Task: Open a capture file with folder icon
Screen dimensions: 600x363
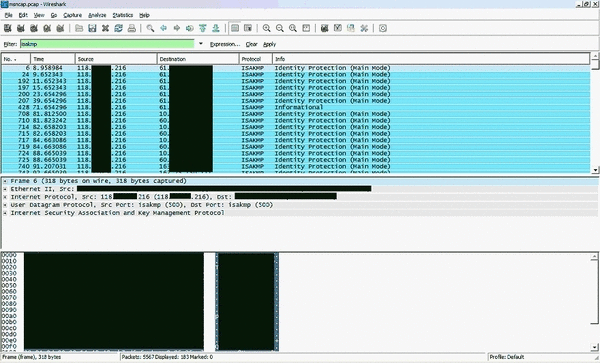Action: [x=79, y=28]
